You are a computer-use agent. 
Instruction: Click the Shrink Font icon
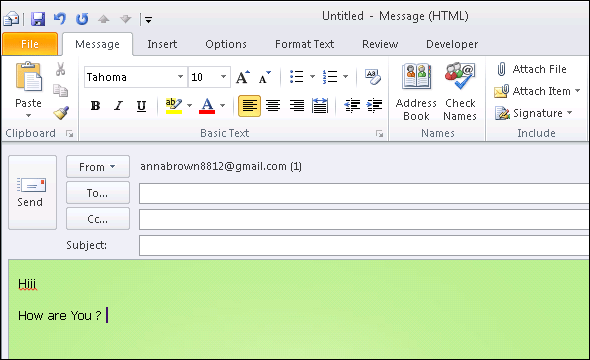click(265, 77)
